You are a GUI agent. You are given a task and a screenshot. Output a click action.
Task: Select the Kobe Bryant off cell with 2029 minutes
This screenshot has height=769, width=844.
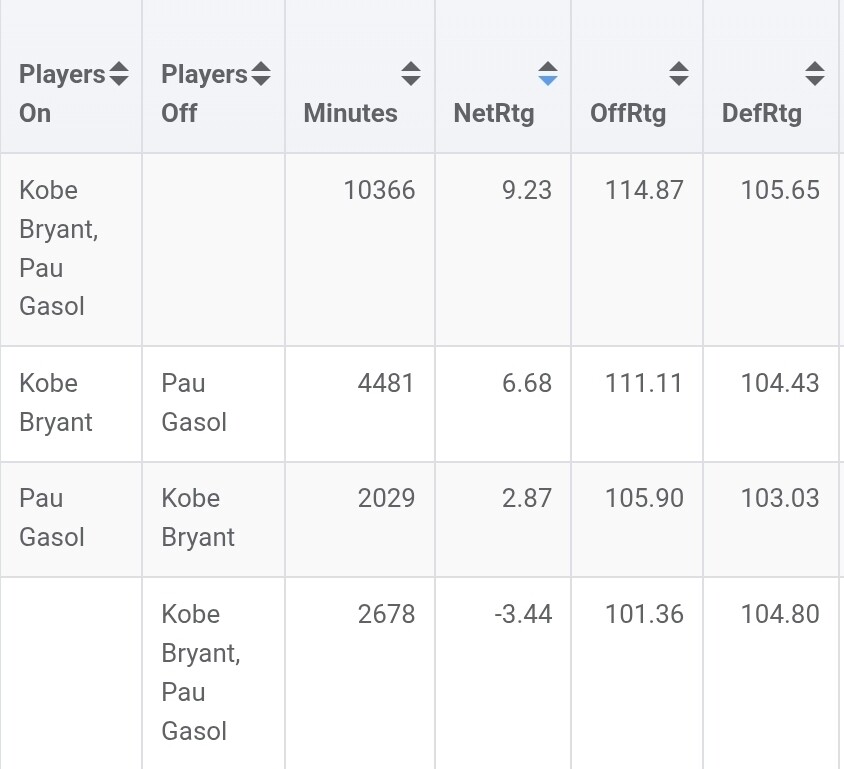pyautogui.click(x=214, y=519)
